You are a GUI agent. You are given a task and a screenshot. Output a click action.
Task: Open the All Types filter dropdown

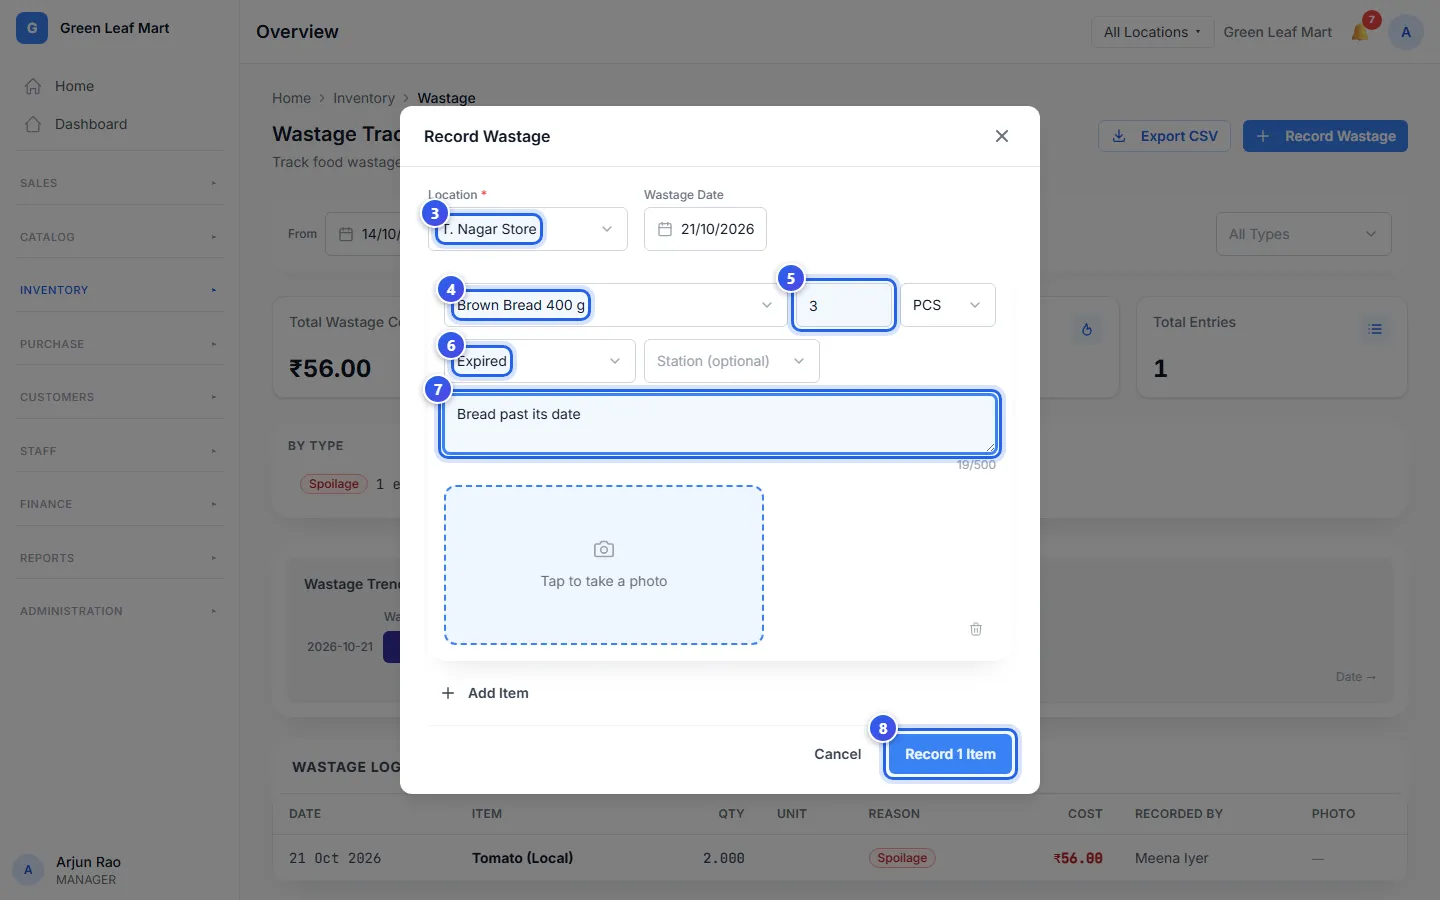(x=1303, y=234)
